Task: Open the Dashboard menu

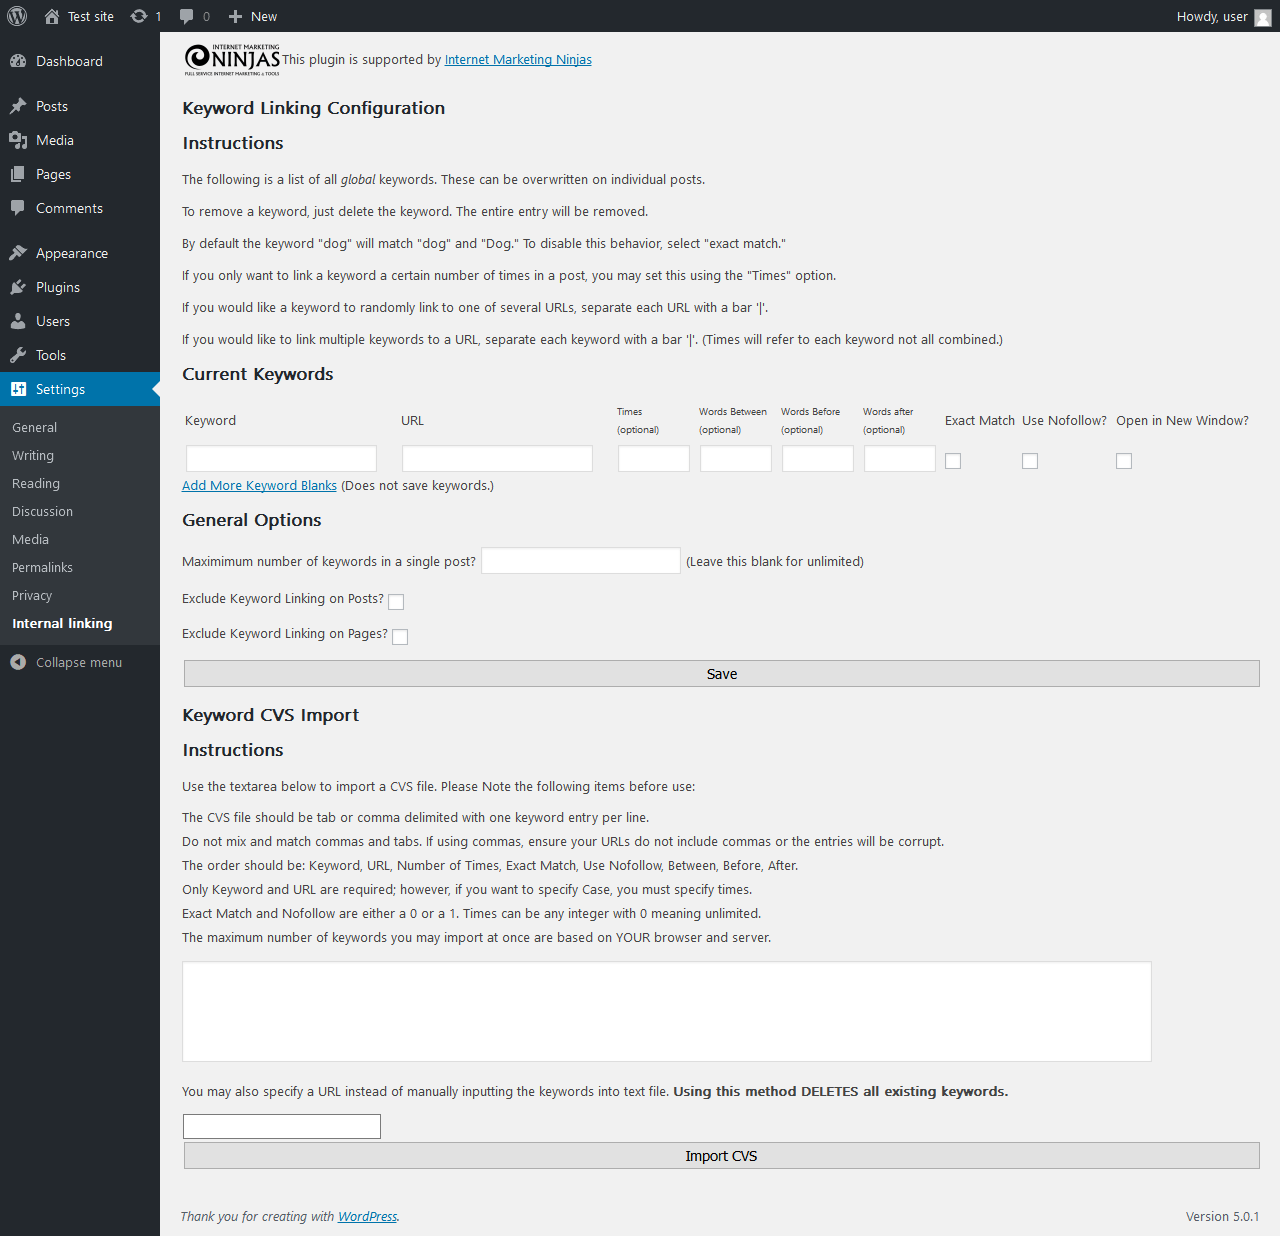Action: point(80,61)
